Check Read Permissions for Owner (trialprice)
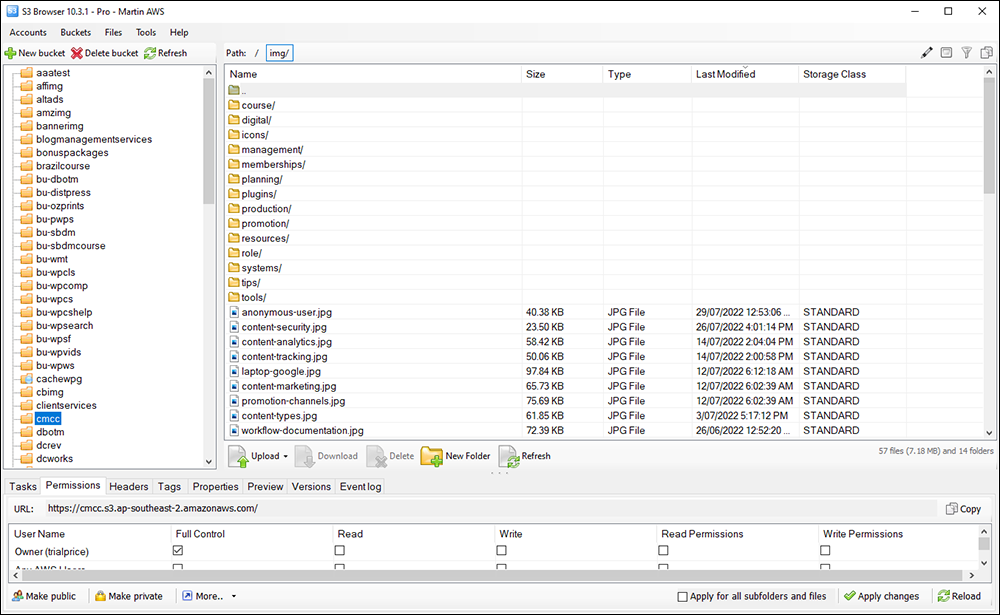 664,550
